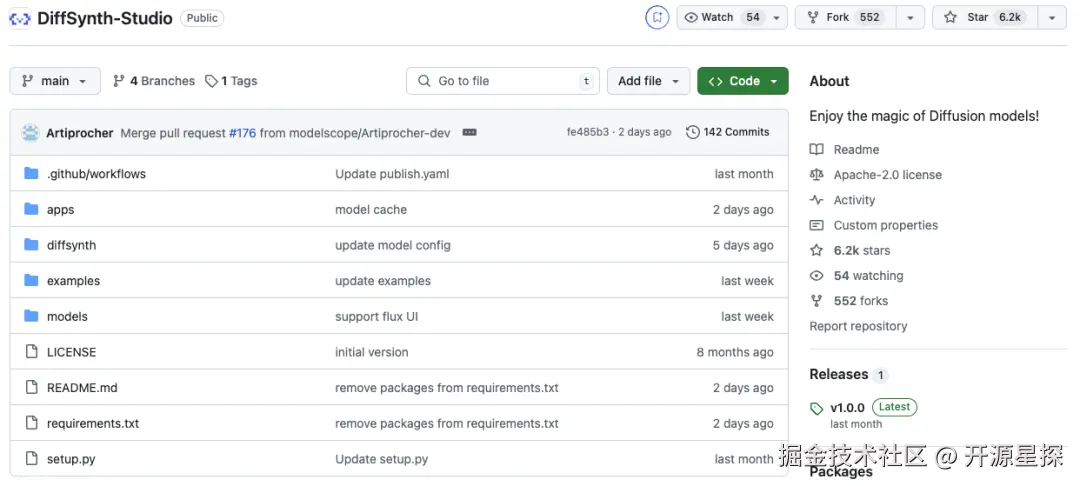
Task: Click the Custom properties note icon
Action: pos(816,225)
